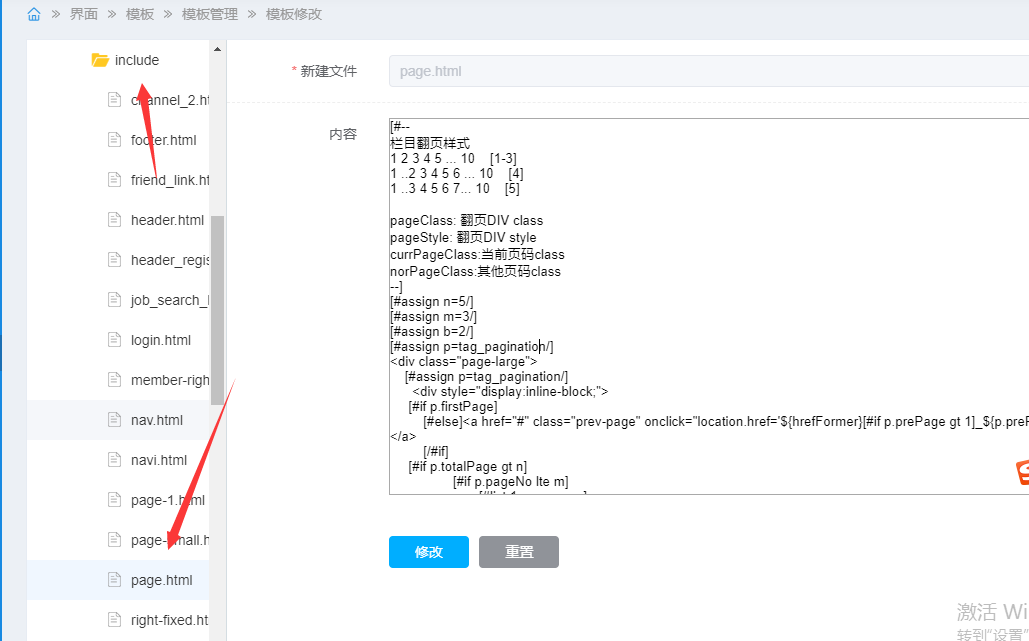Screen dimensions: 1029x641
Task: Open navi.html template
Action: pyautogui.click(x=159, y=460)
